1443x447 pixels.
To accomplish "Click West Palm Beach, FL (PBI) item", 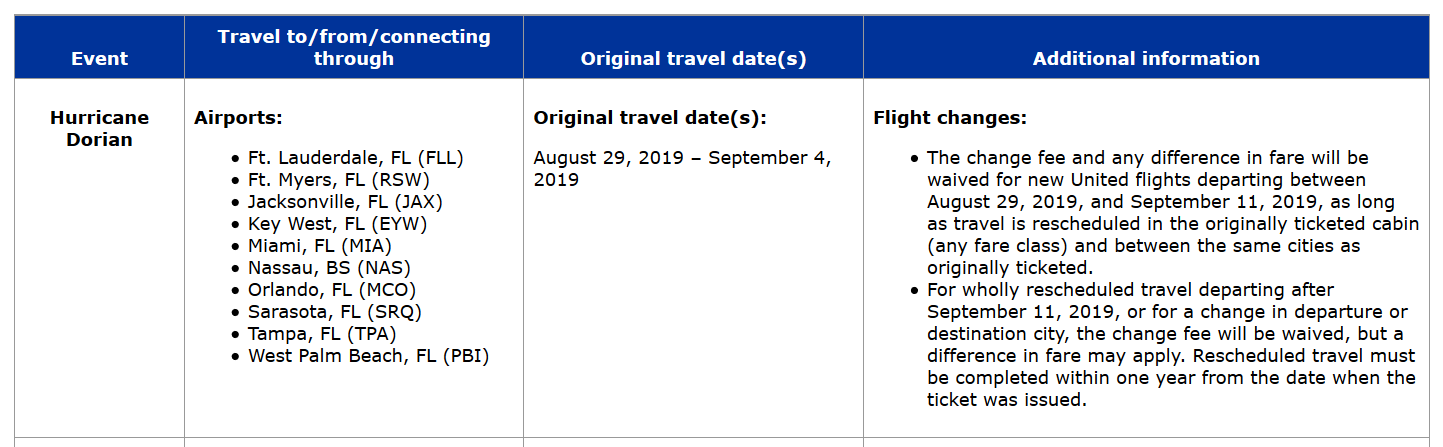I will tap(369, 356).
